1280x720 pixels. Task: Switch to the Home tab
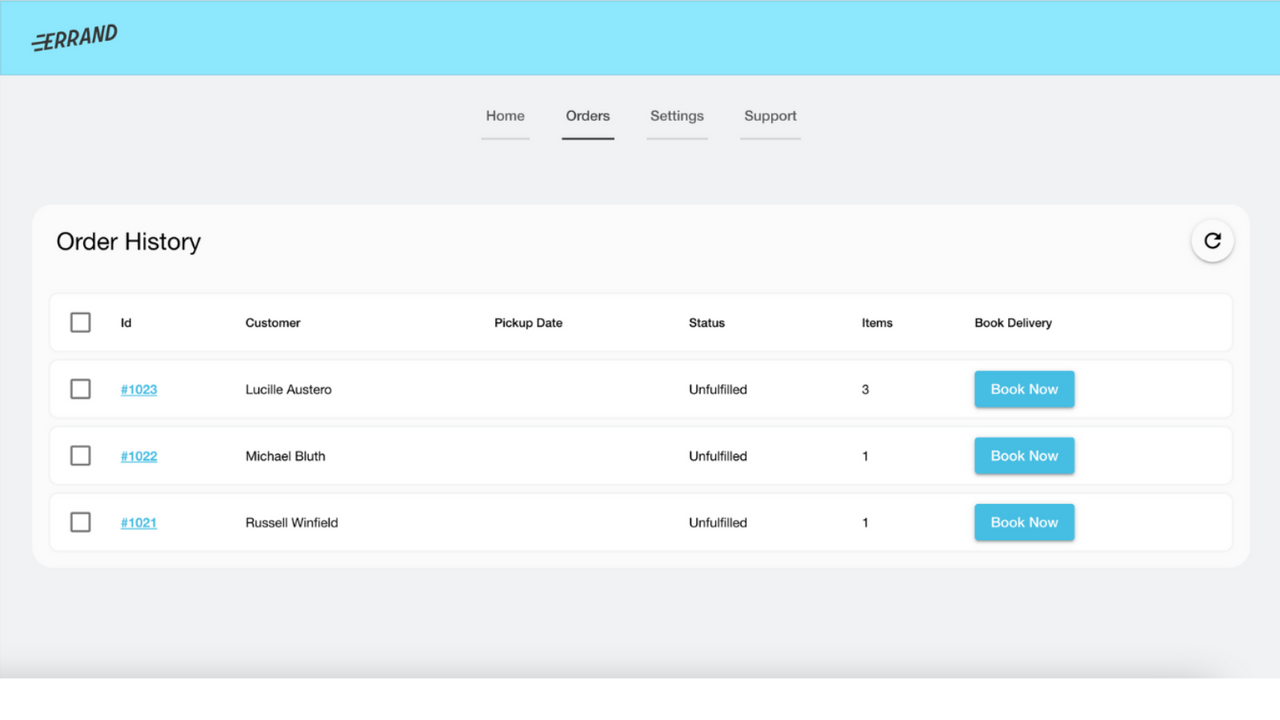click(505, 116)
